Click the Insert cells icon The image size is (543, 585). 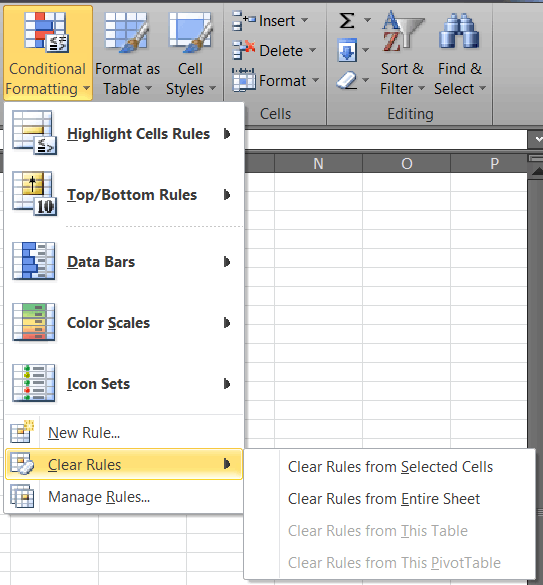(243, 21)
